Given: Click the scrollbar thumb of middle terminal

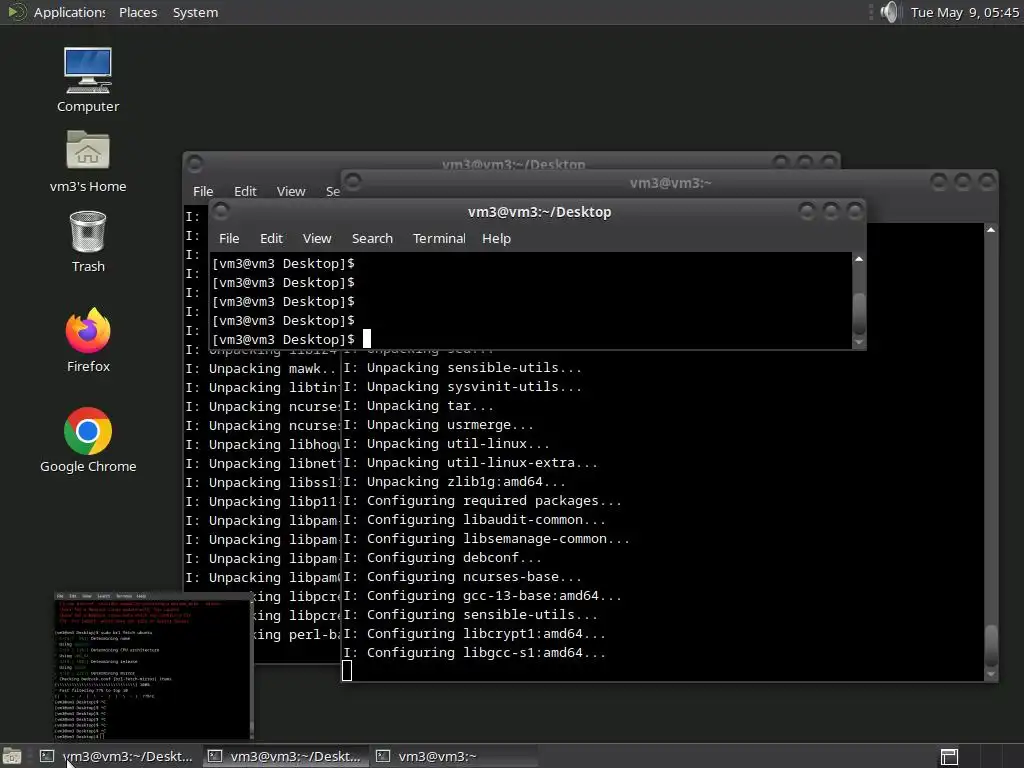Looking at the screenshot, I should [x=991, y=647].
